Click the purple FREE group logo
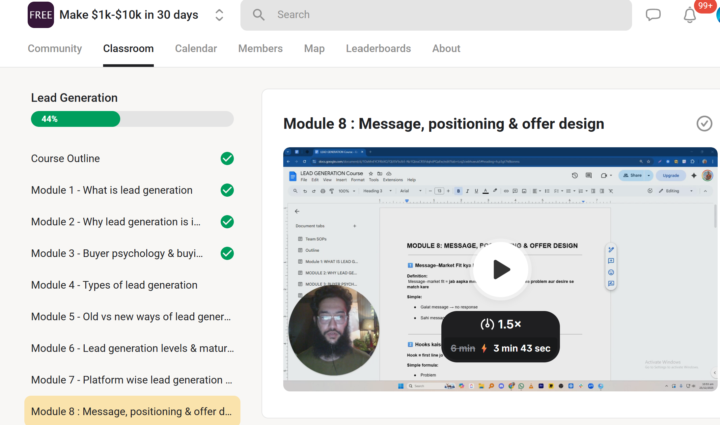This screenshot has height=425, width=720. 40,15
